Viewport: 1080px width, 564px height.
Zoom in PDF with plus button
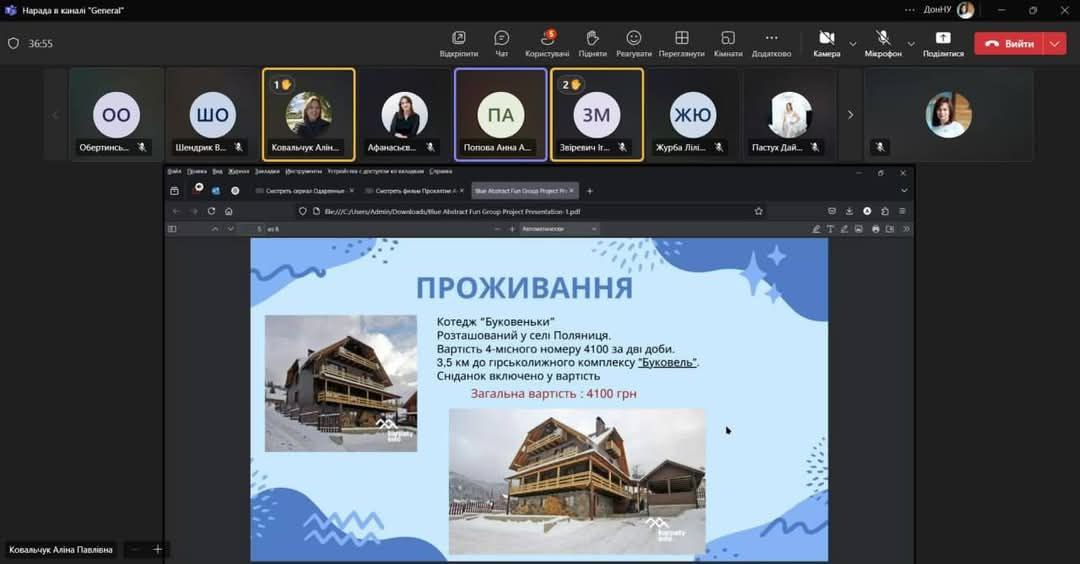(x=512, y=229)
